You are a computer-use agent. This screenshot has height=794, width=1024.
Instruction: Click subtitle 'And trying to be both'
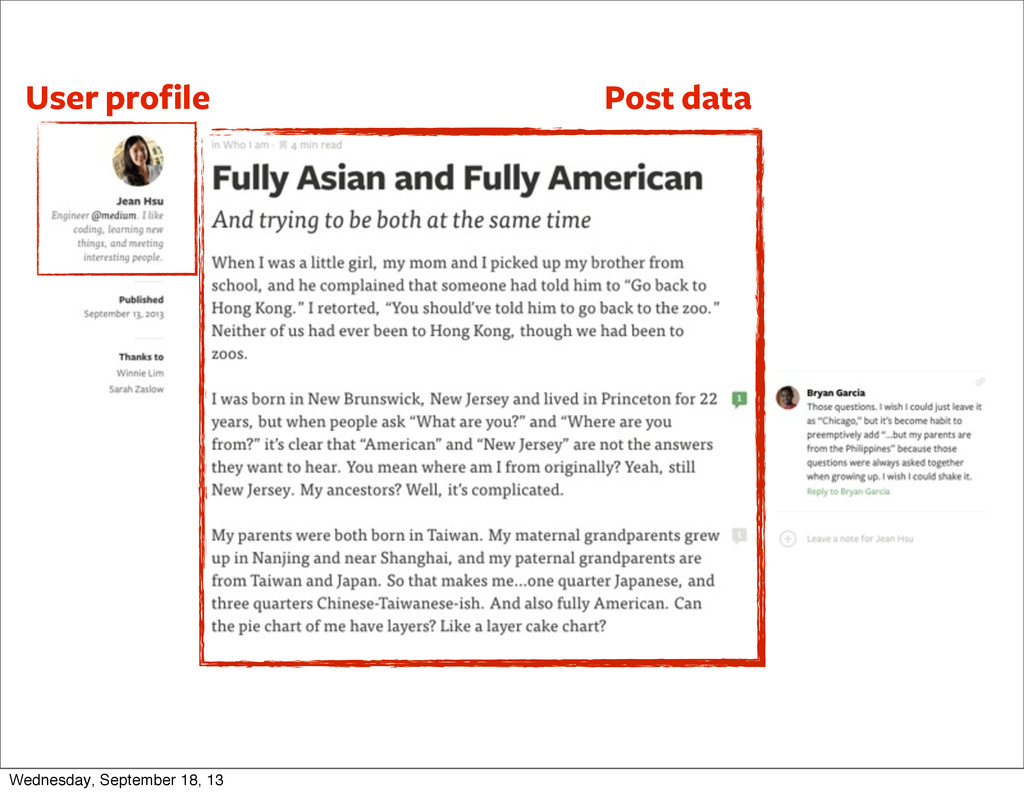point(401,220)
